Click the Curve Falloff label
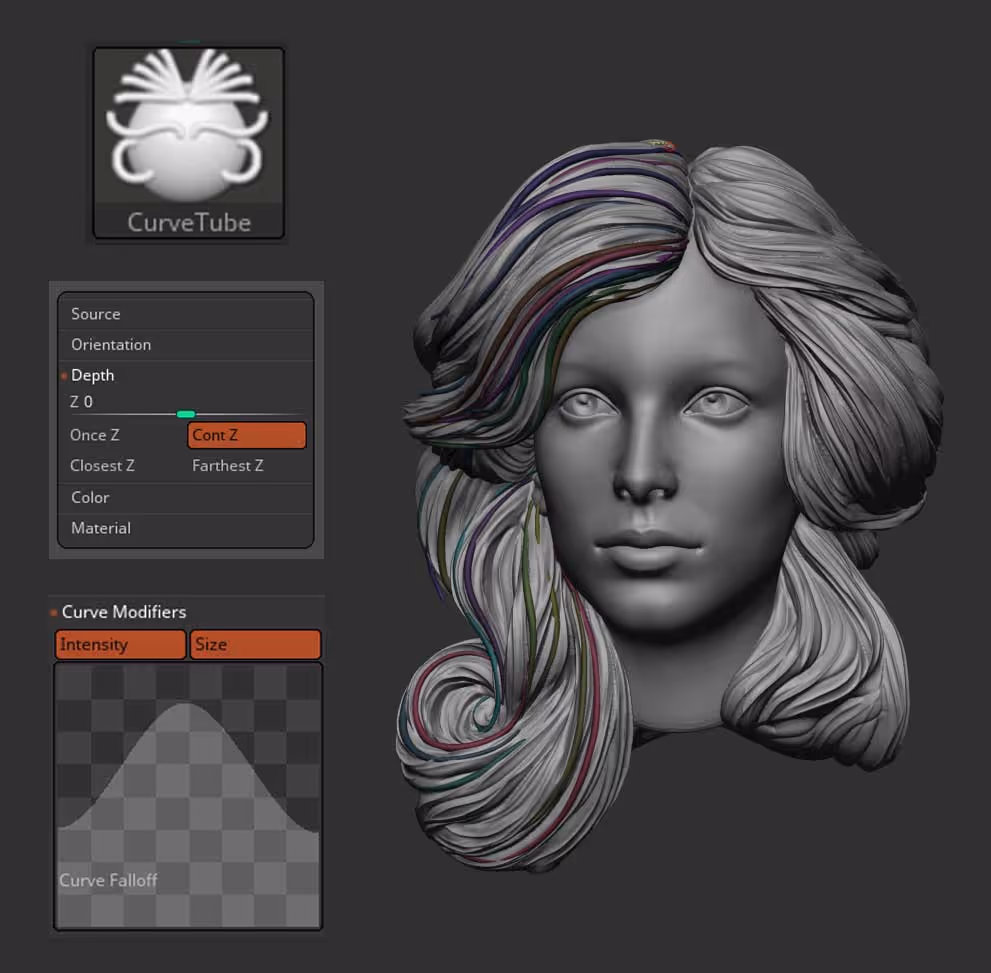The height and width of the screenshot is (973, 991). (108, 880)
